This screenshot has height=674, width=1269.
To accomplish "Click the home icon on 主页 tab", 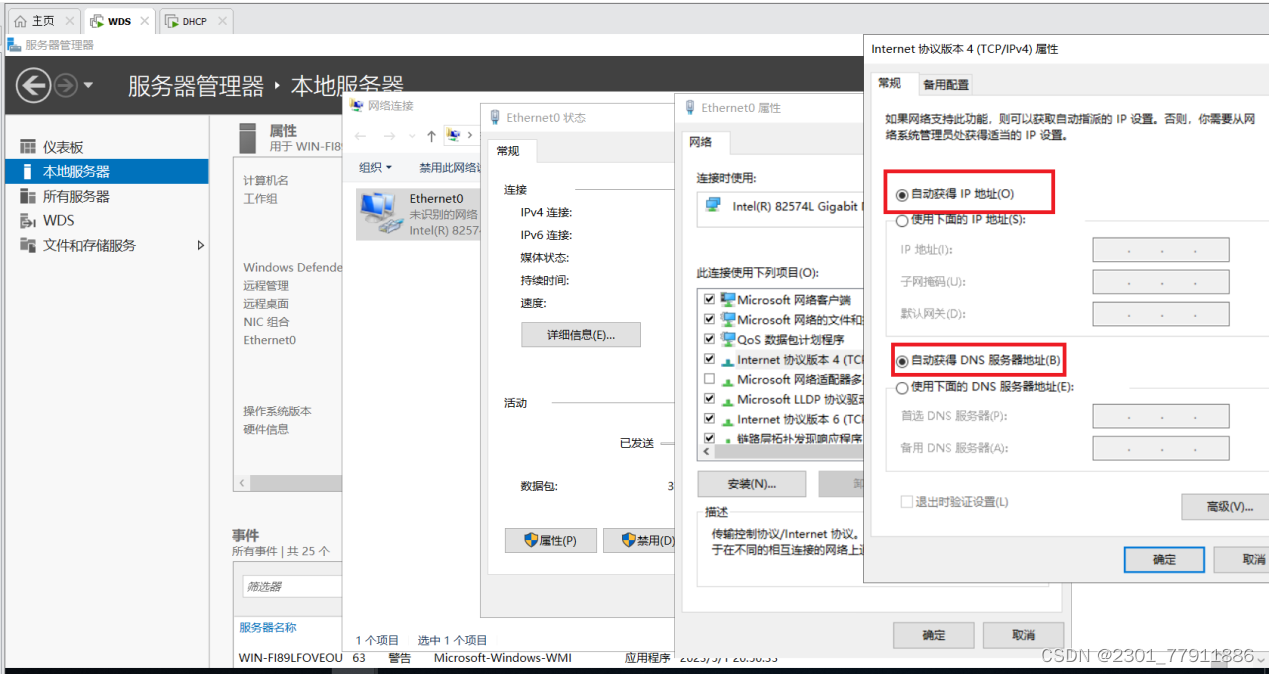I will [20, 21].
